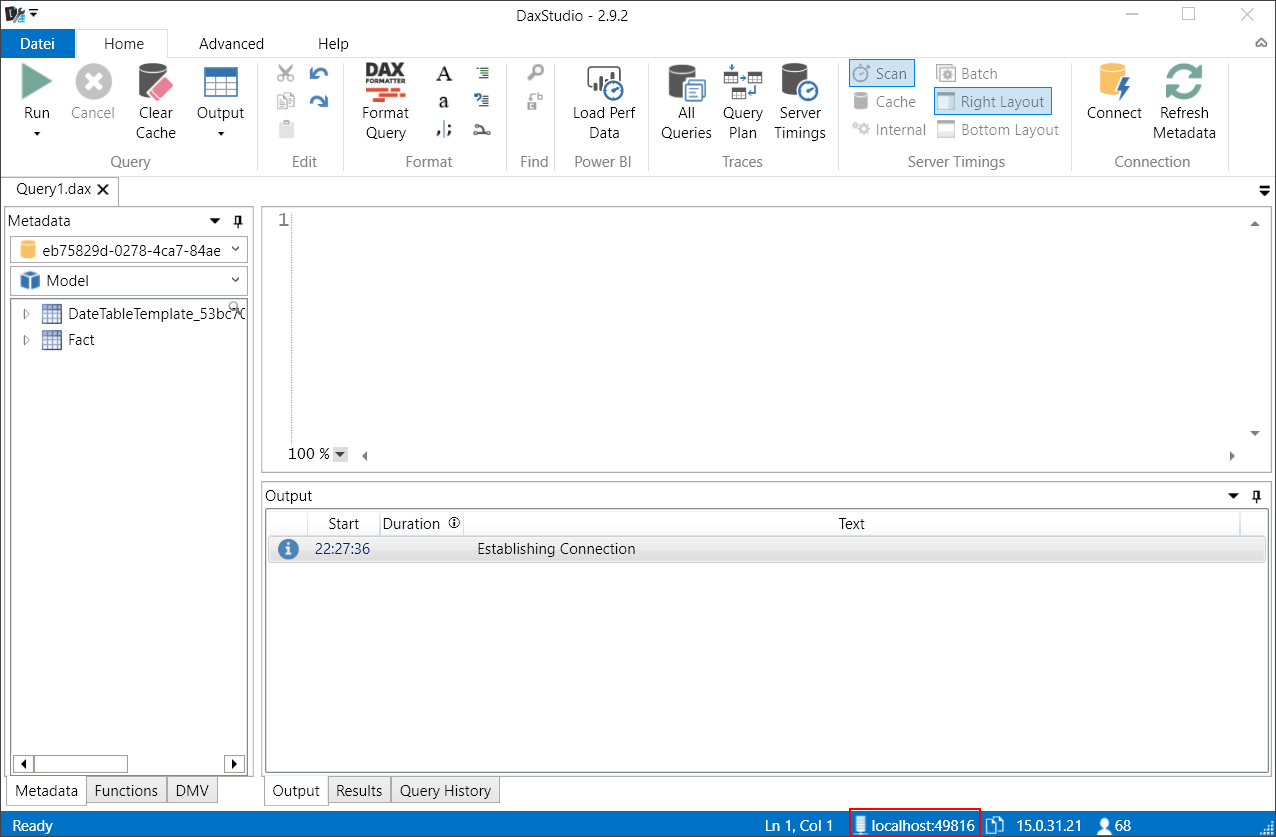Toggle the Cache server timings option

(884, 101)
